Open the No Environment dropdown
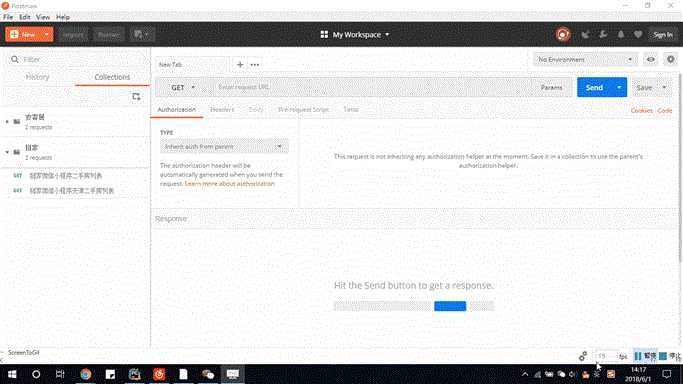The width and height of the screenshot is (683, 384). tap(585, 59)
